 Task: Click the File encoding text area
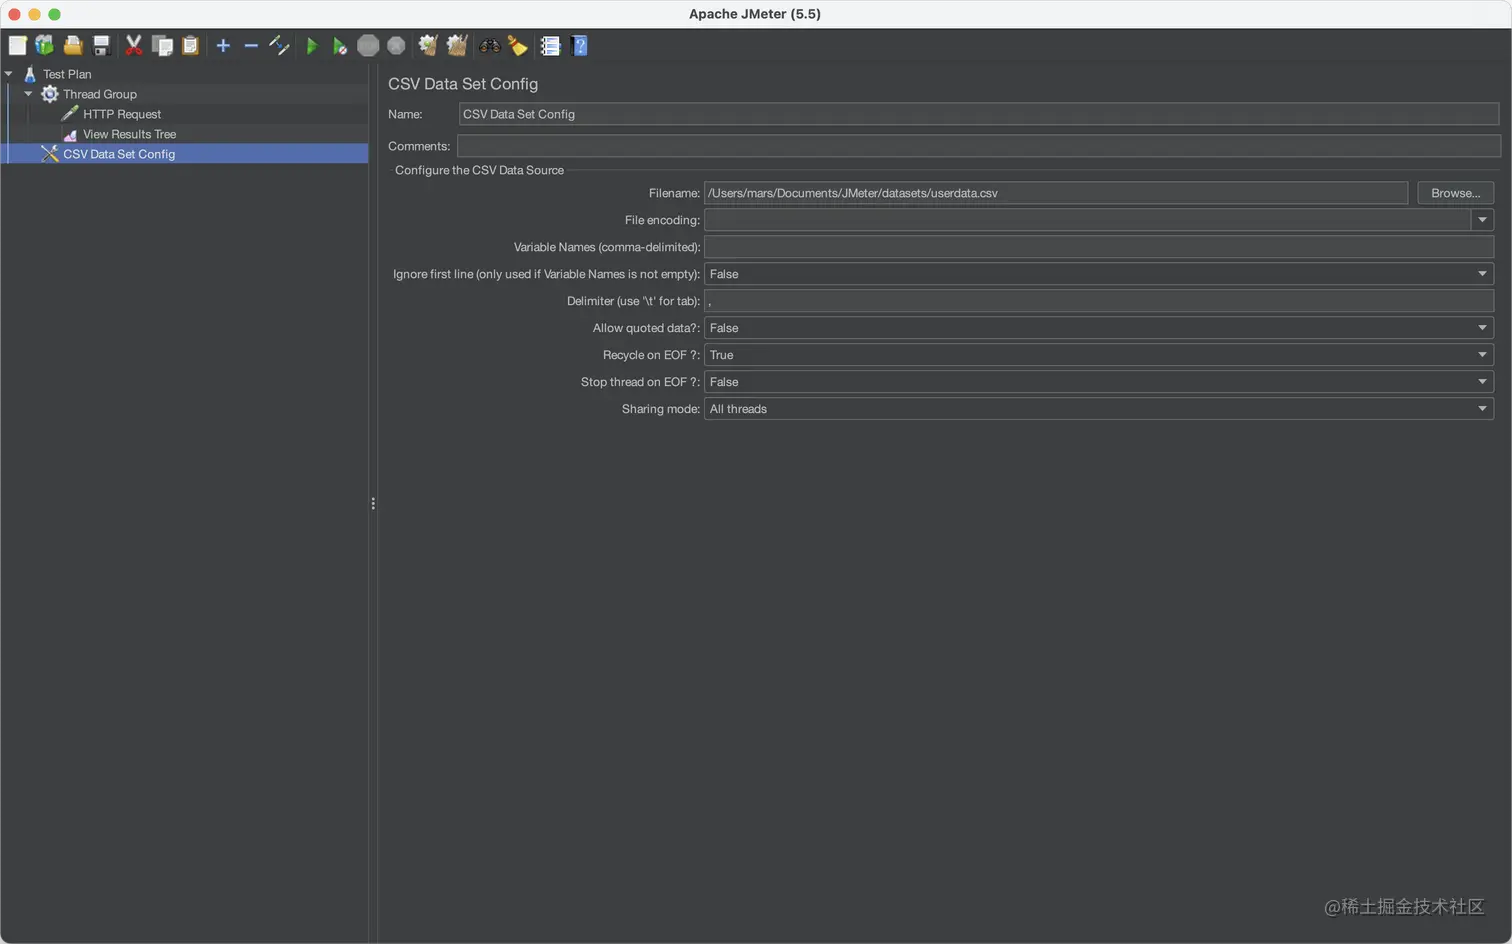(1087, 220)
